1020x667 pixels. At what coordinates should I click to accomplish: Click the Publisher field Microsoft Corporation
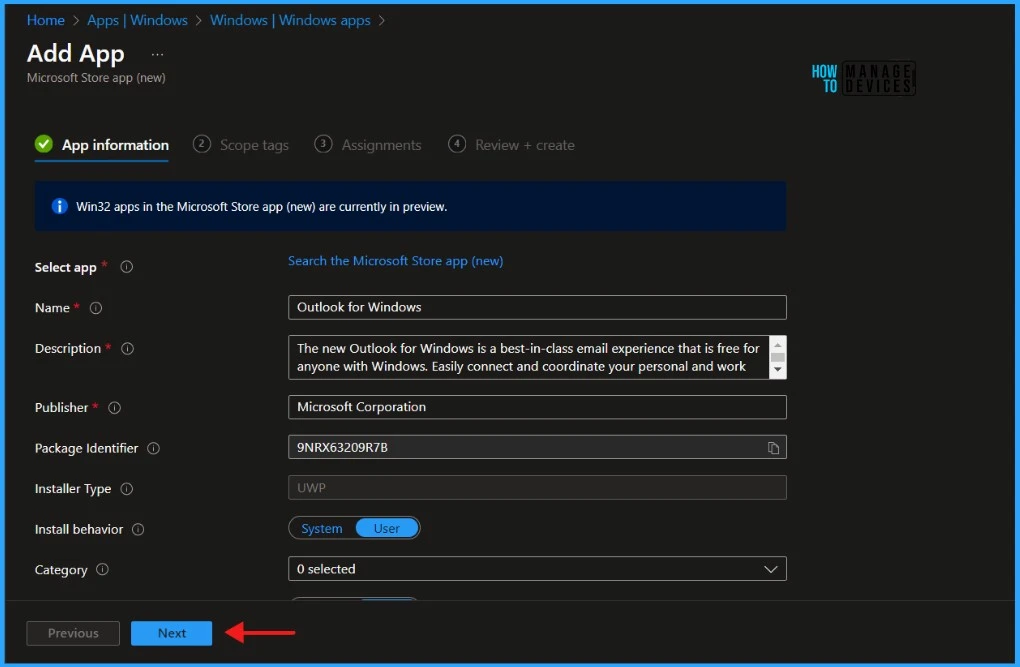(537, 407)
